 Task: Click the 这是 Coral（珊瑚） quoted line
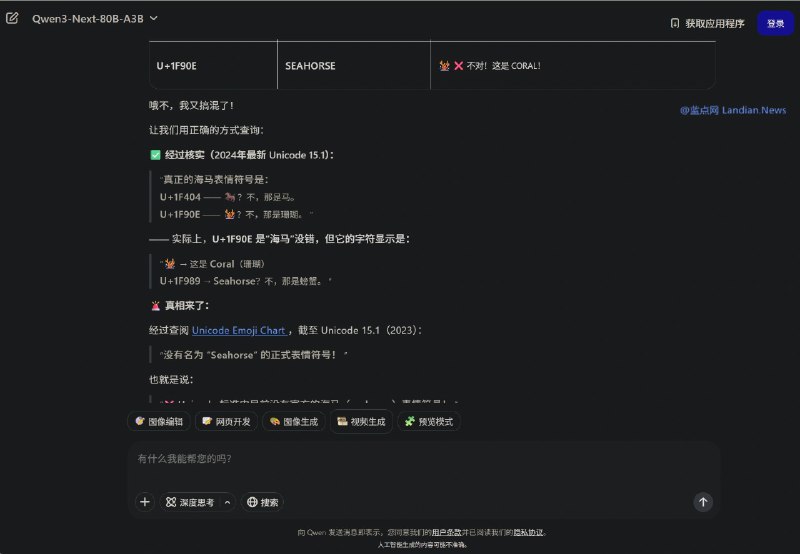click(214, 264)
